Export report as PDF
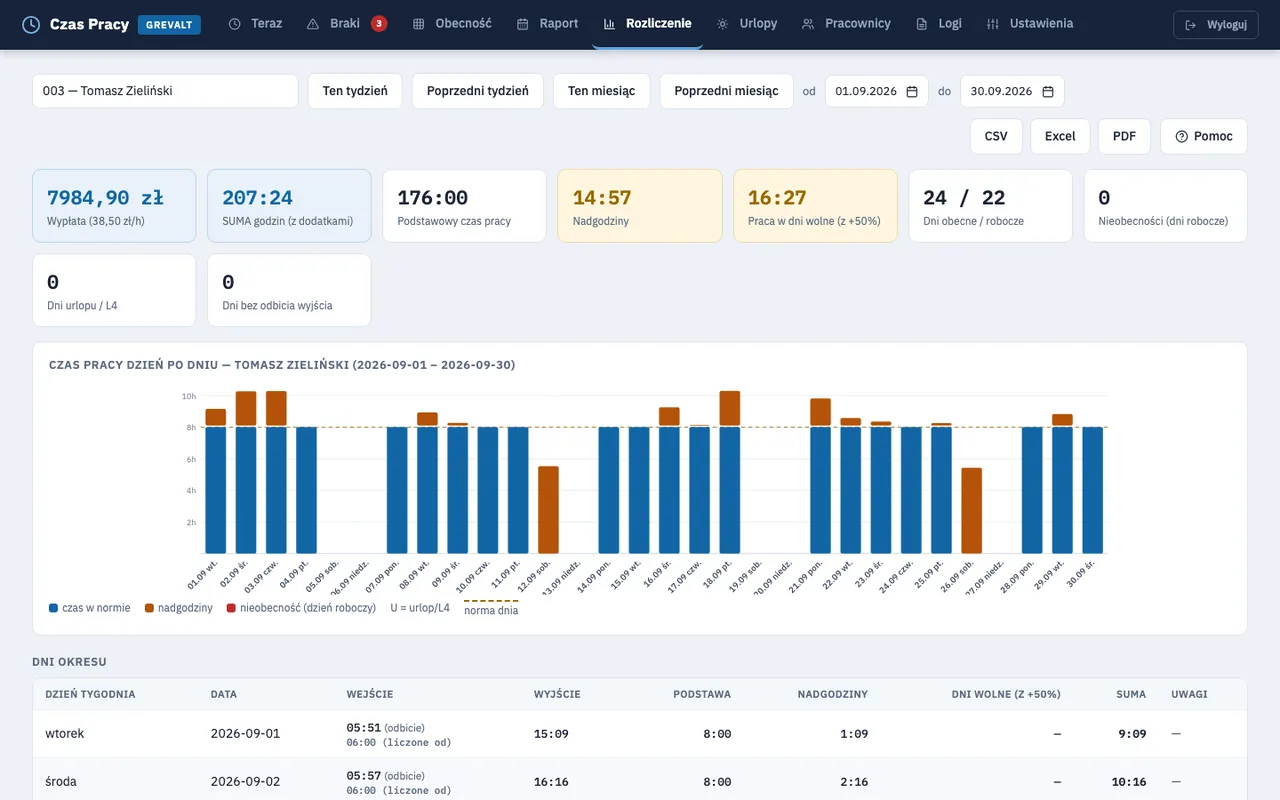1280x800 pixels. 1125,136
